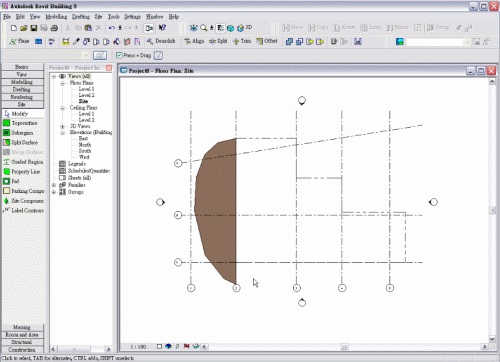Select the Toposurface tool
Image resolution: width=500 pixels, height=362 pixels.
[23, 123]
